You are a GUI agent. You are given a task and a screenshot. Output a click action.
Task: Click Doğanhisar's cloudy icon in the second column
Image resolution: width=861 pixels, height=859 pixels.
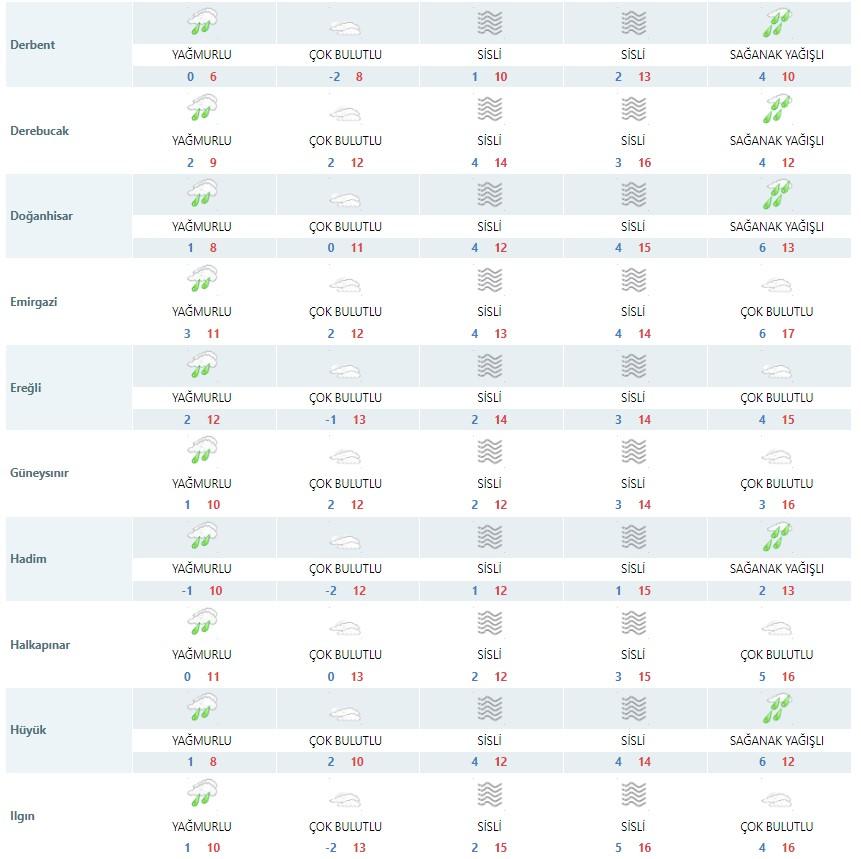click(345, 200)
